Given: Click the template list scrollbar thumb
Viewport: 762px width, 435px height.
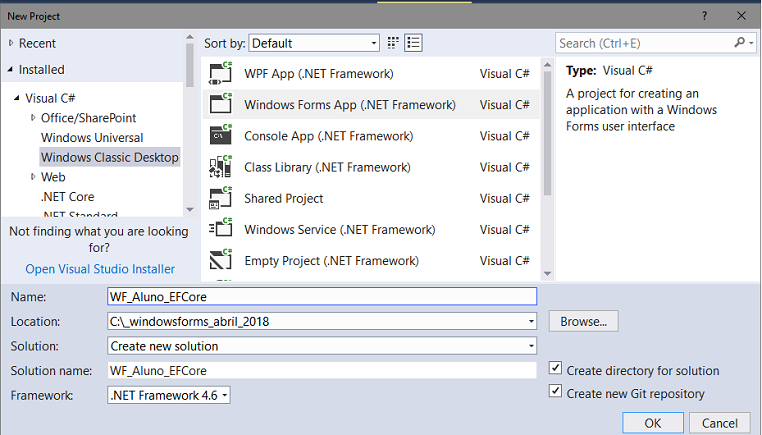Looking at the screenshot, I should (547, 133).
